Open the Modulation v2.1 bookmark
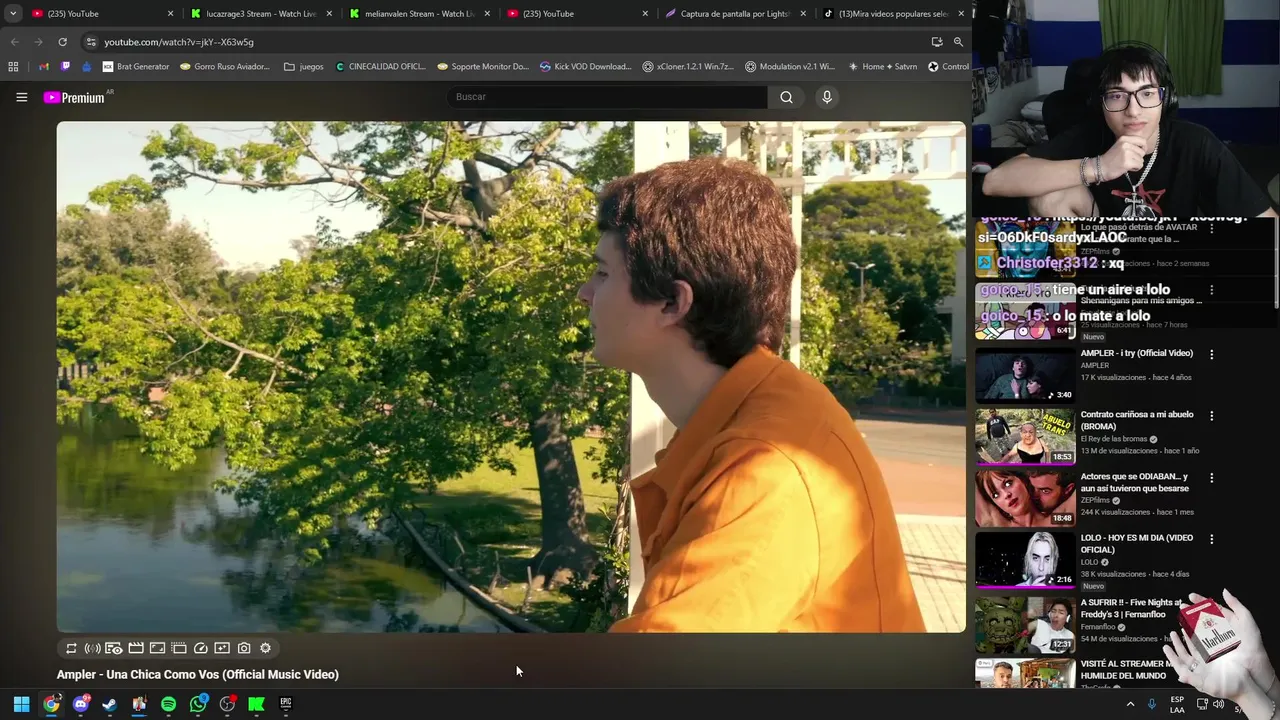1280x720 pixels. point(790,67)
